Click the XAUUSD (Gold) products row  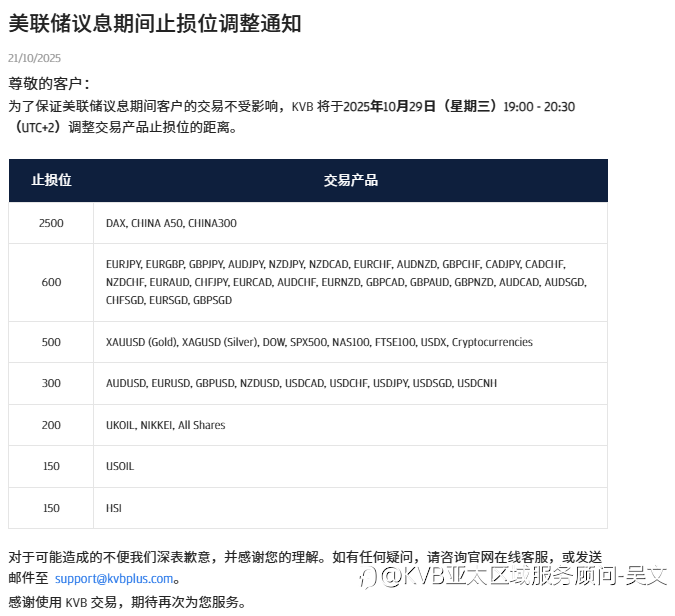pyautogui.click(x=350, y=342)
